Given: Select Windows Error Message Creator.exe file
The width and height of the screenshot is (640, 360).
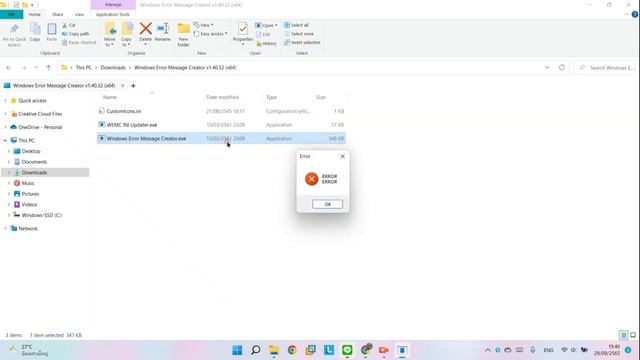Looking at the screenshot, I should pos(221,139).
